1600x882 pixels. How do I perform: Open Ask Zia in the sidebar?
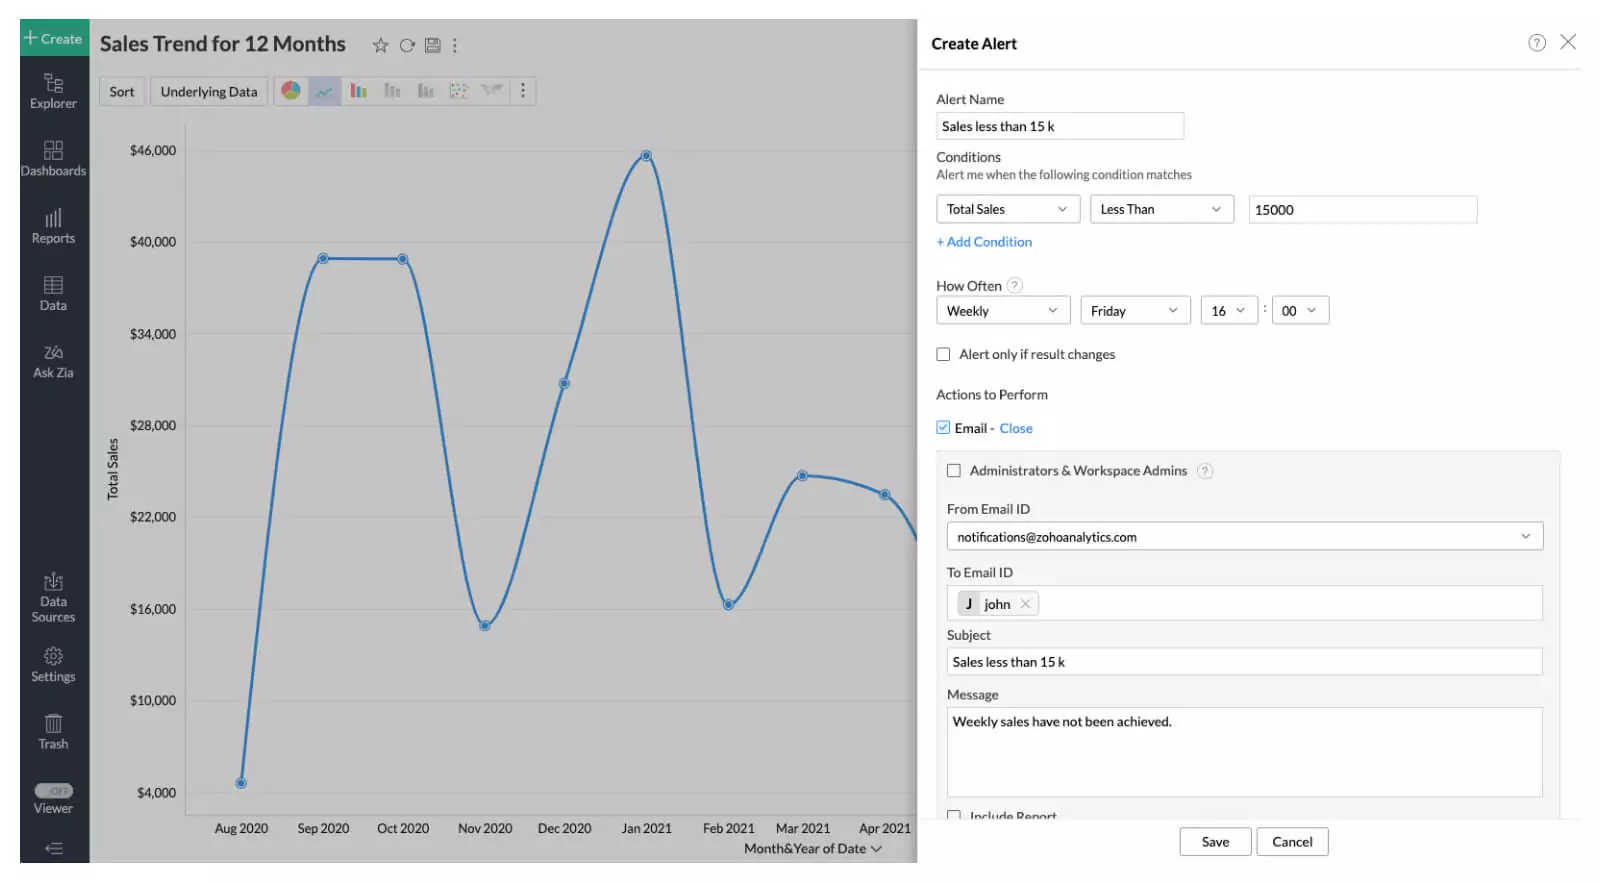53,361
